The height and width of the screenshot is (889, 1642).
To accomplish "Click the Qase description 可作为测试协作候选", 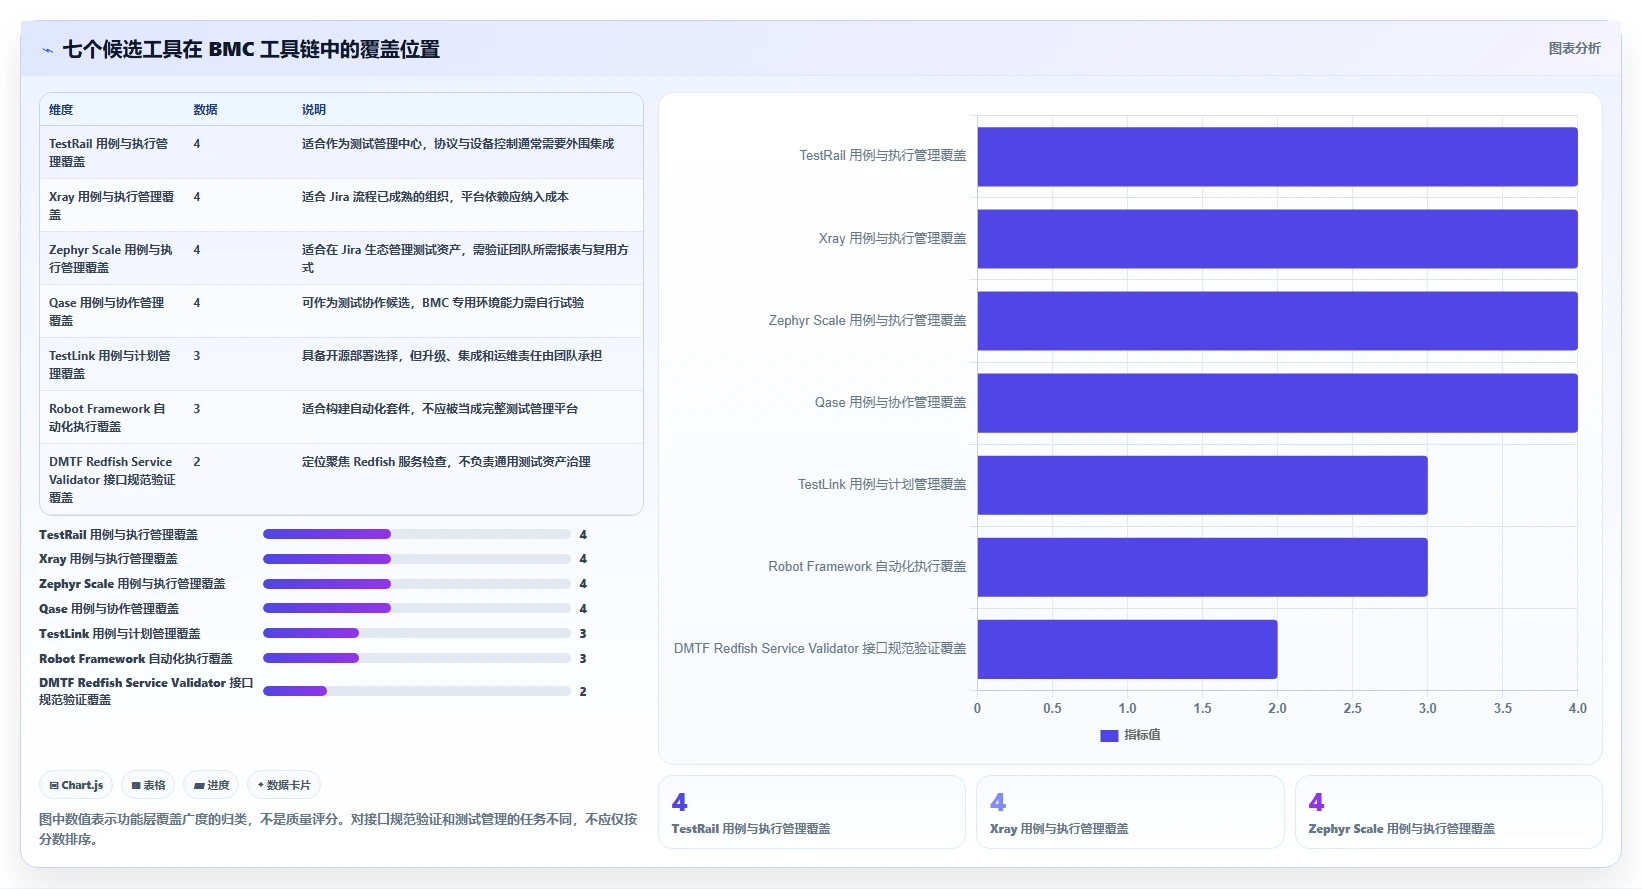I will (x=443, y=303).
